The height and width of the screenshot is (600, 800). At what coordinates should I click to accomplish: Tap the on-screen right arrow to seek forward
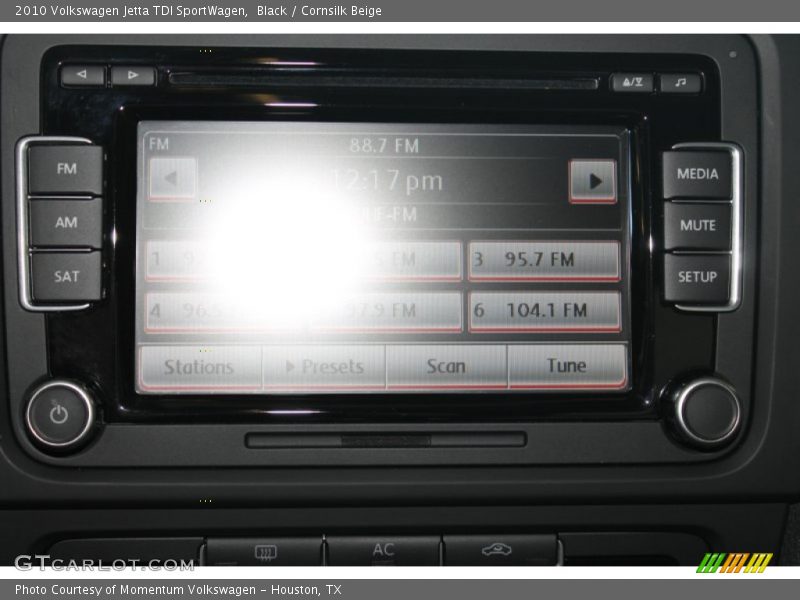point(593,181)
